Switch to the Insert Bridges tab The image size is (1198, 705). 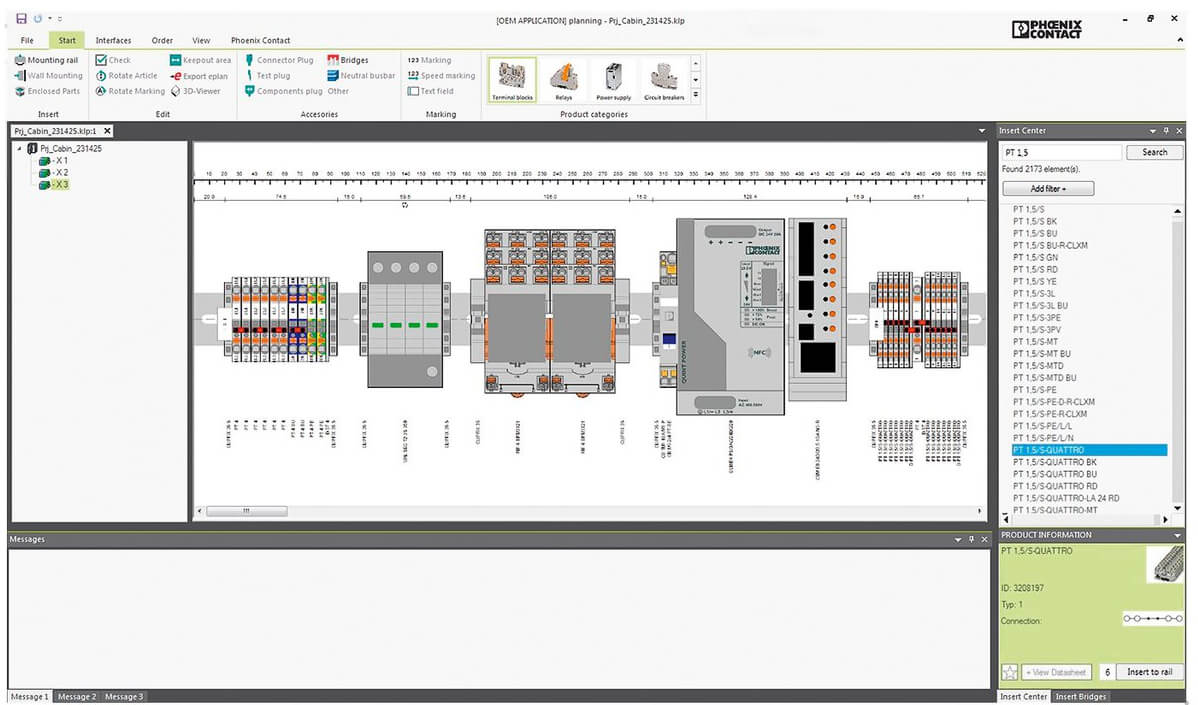(x=1081, y=696)
